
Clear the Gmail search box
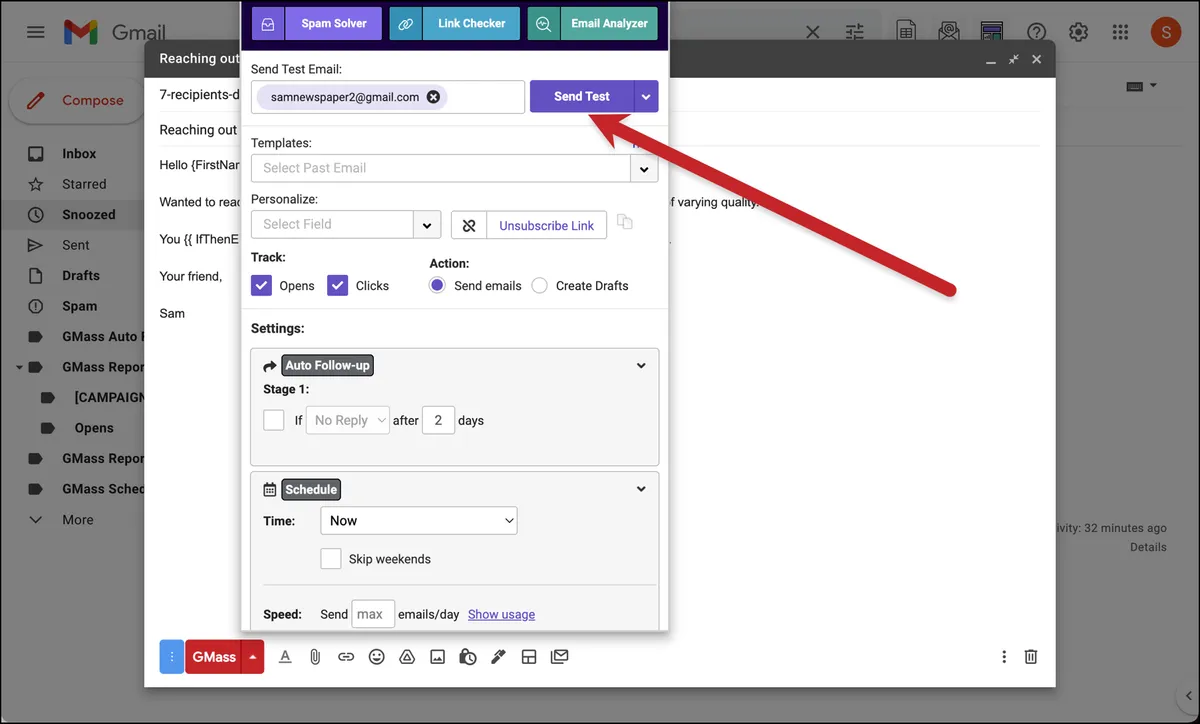click(x=813, y=32)
